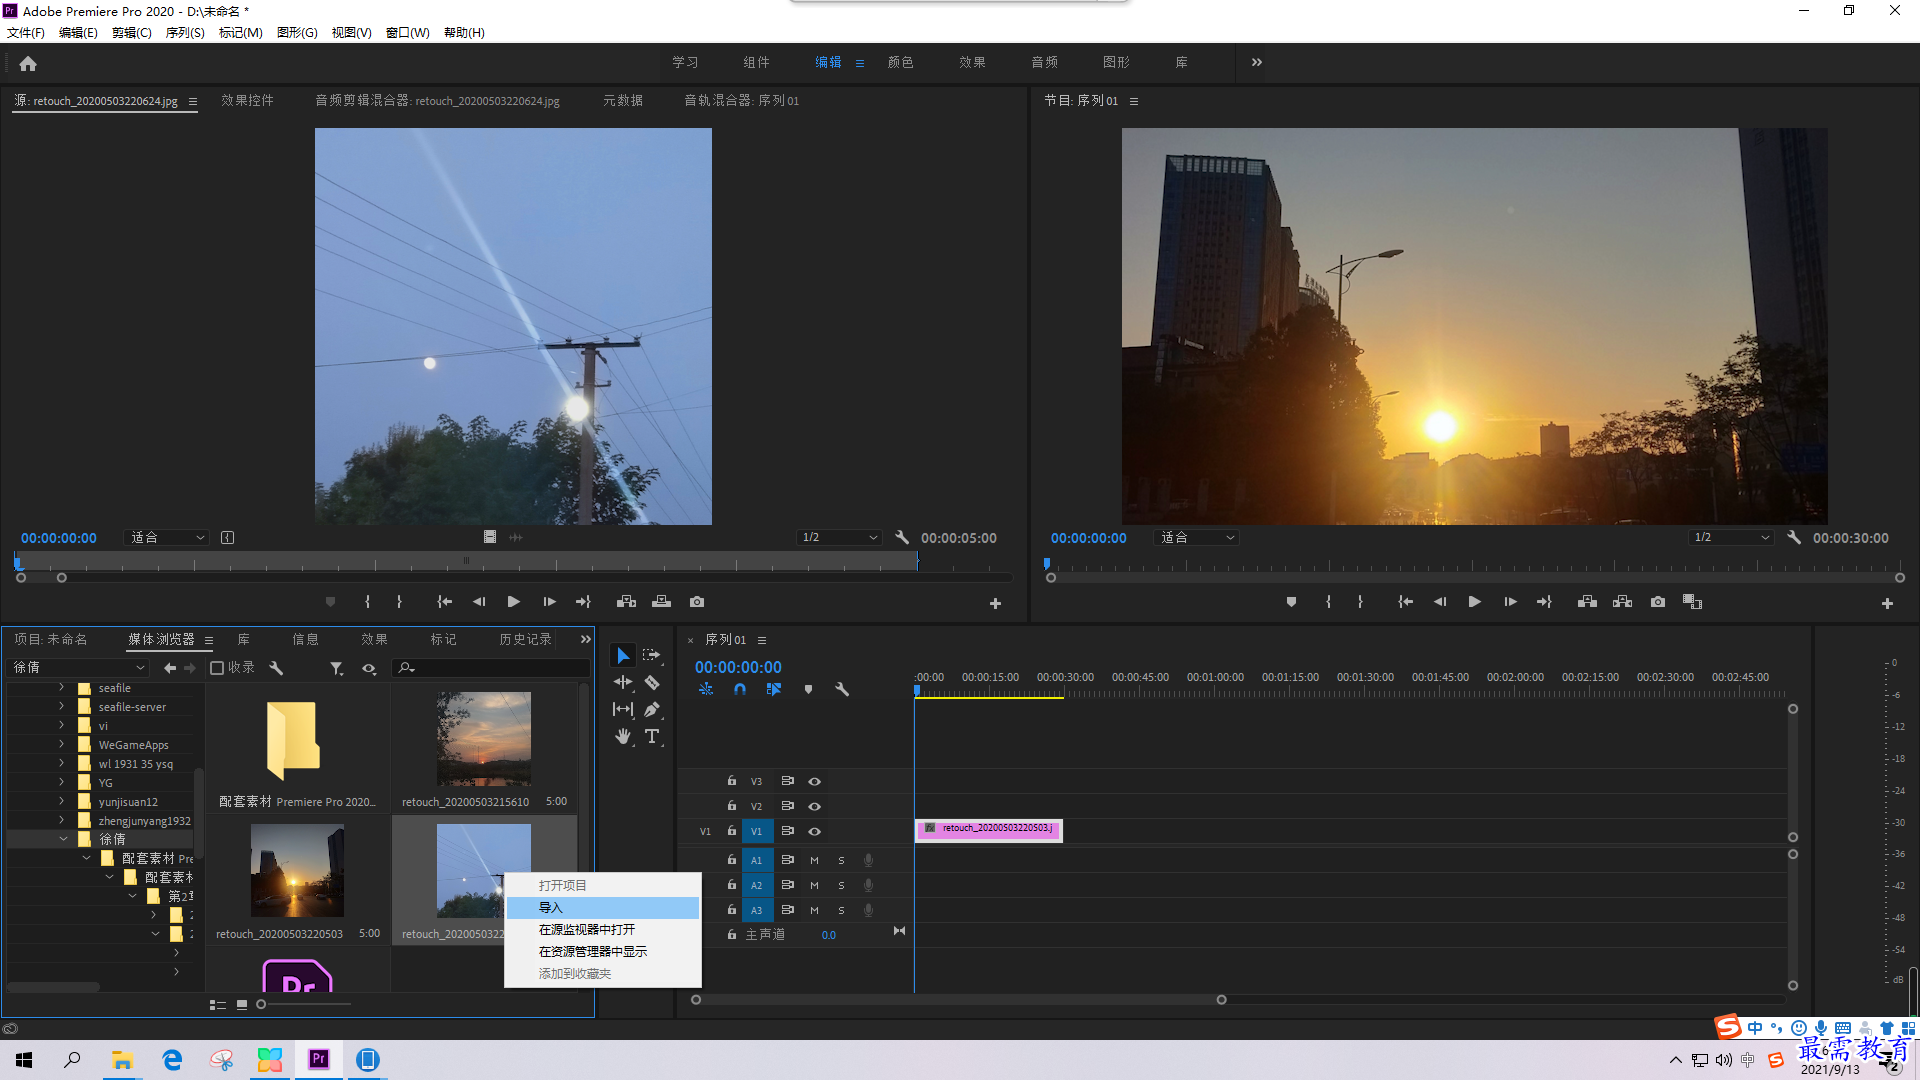Viewport: 1920px width, 1080px height.
Task: Open timeline display settings wrench
Action: 842,689
